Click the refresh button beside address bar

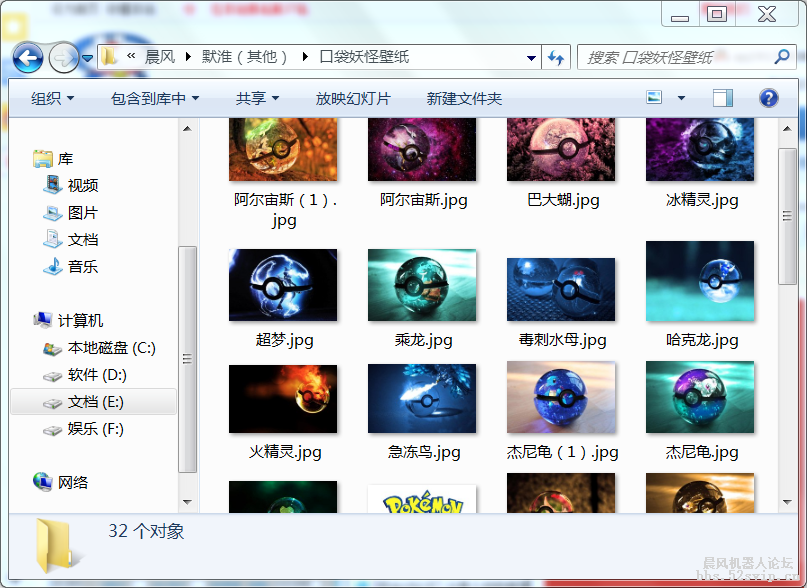coord(556,57)
